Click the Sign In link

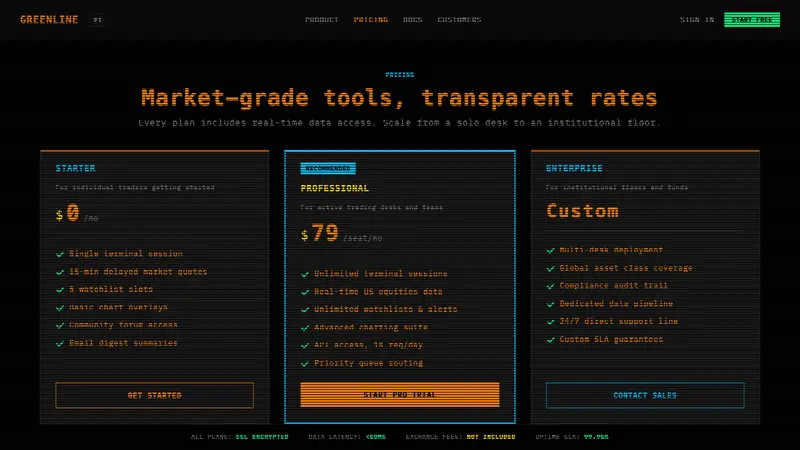697,20
